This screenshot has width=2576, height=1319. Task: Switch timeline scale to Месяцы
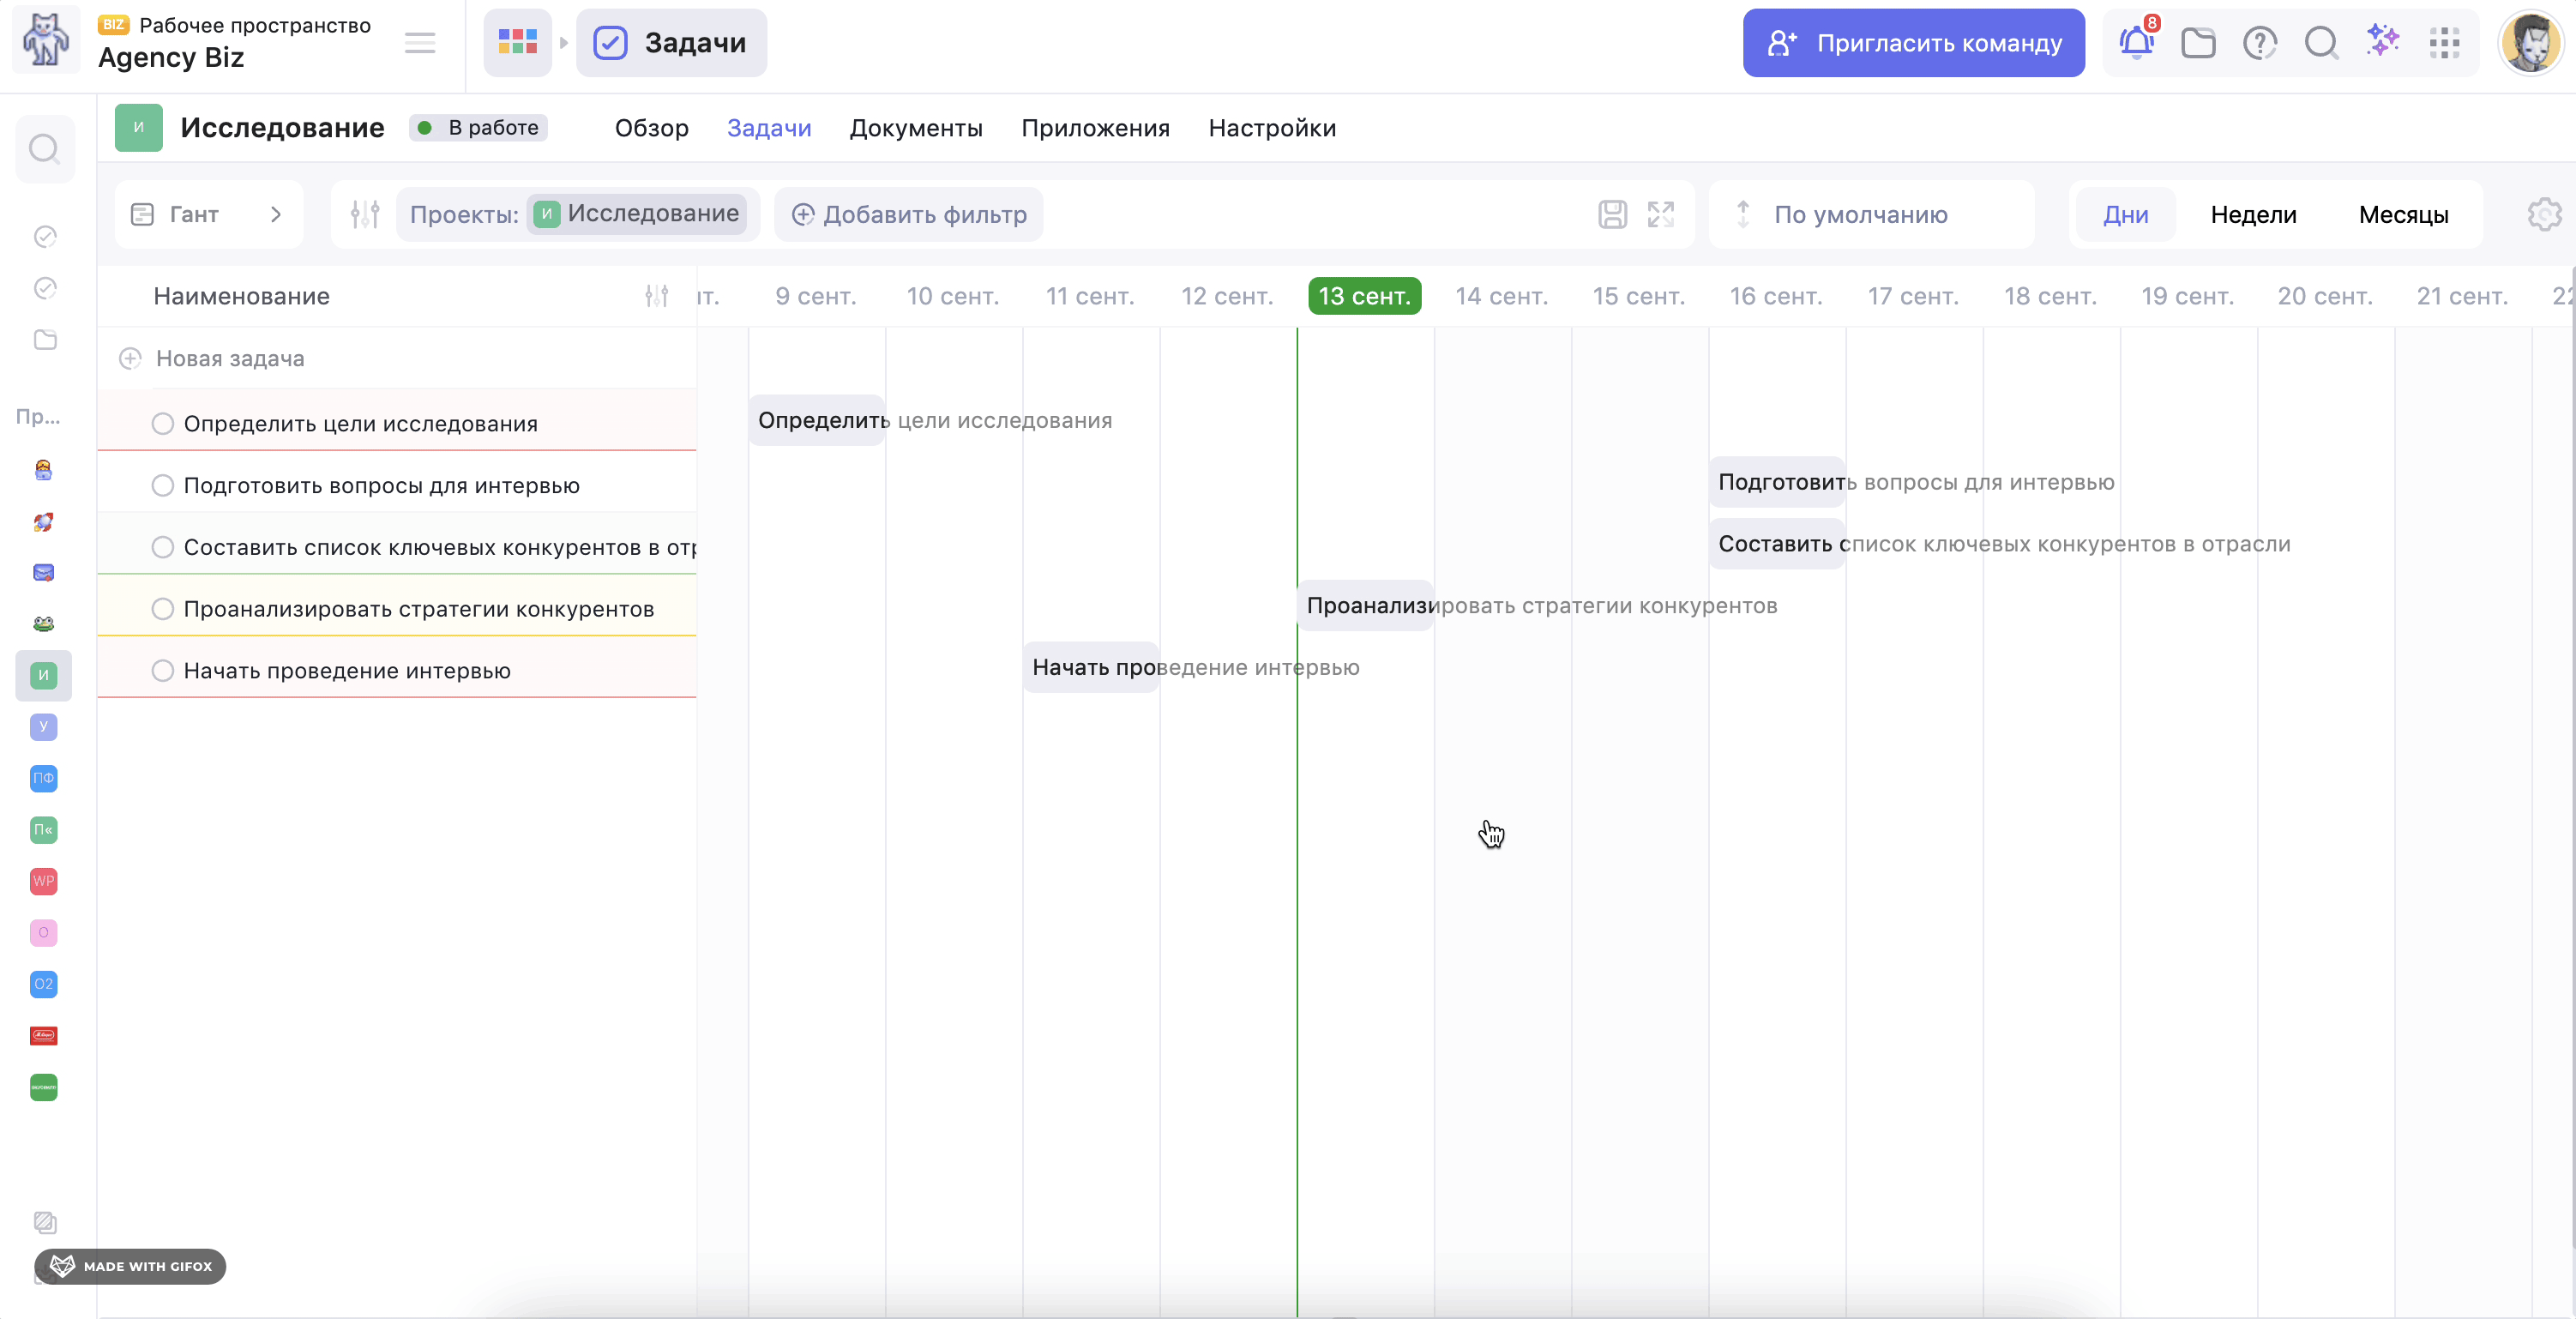point(2403,214)
